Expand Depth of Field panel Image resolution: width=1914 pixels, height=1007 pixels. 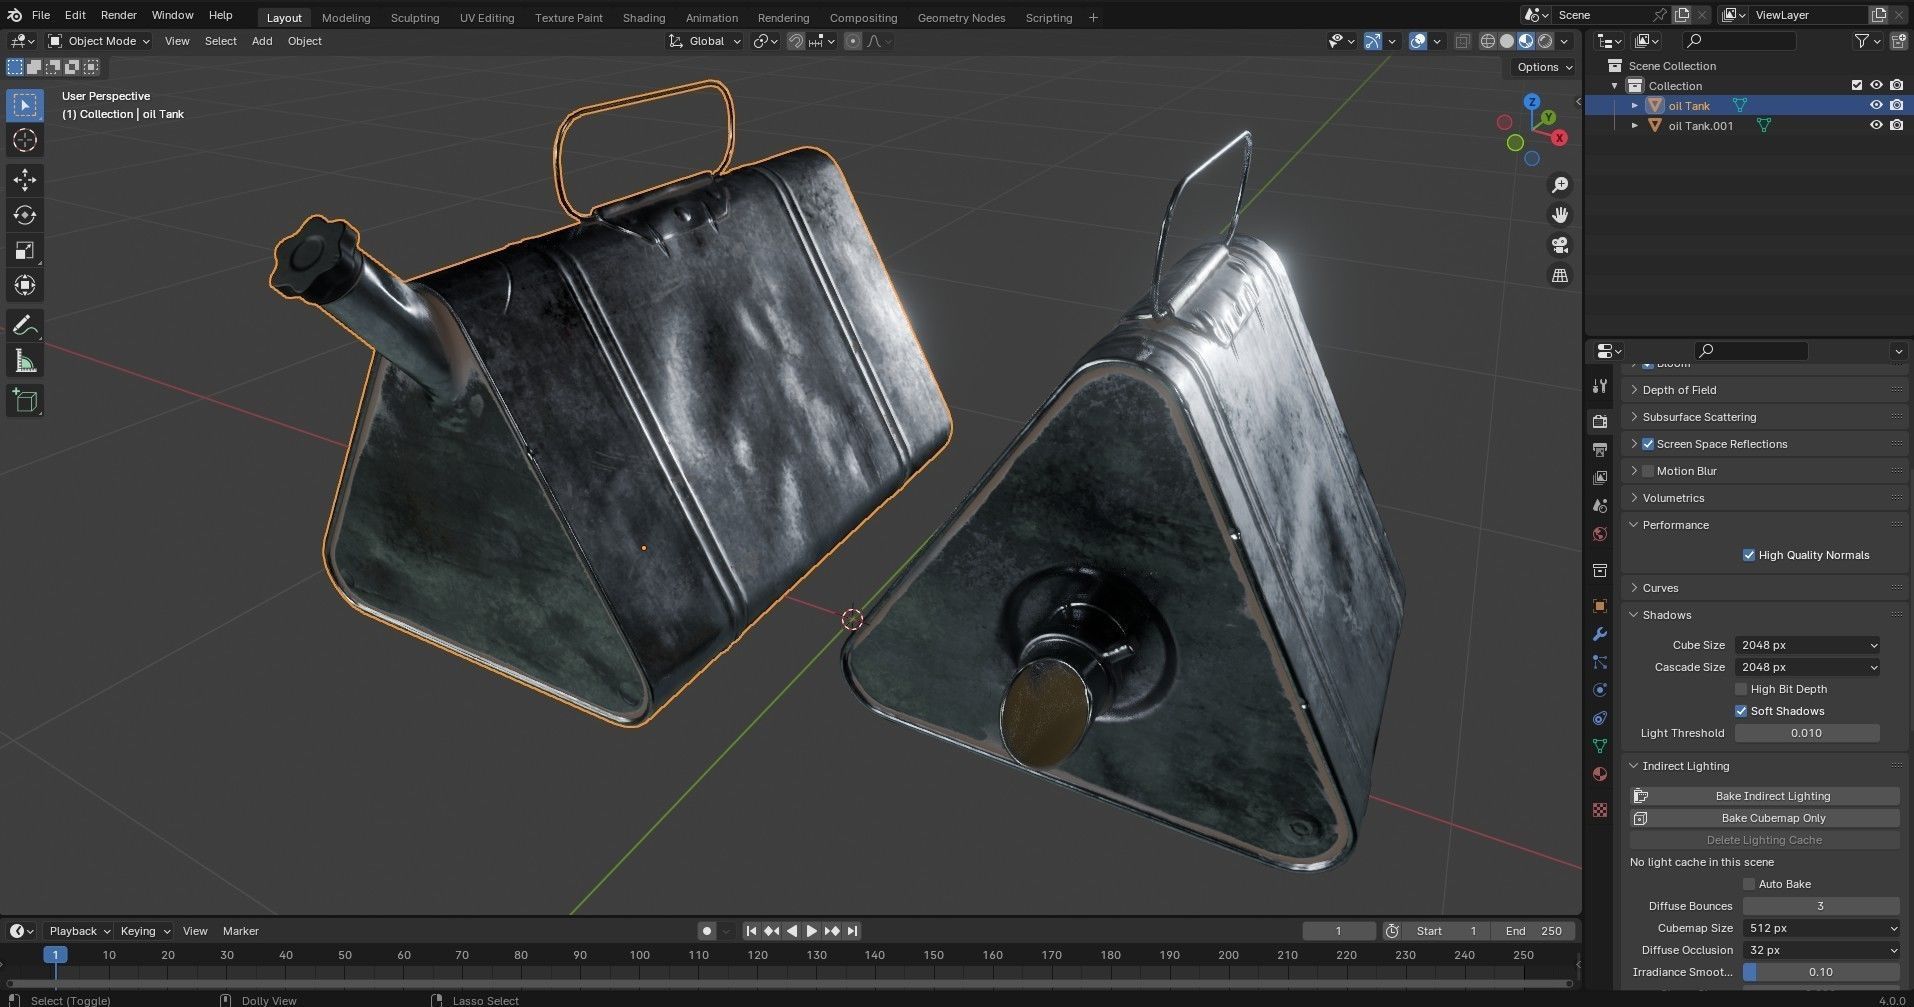(x=1679, y=390)
